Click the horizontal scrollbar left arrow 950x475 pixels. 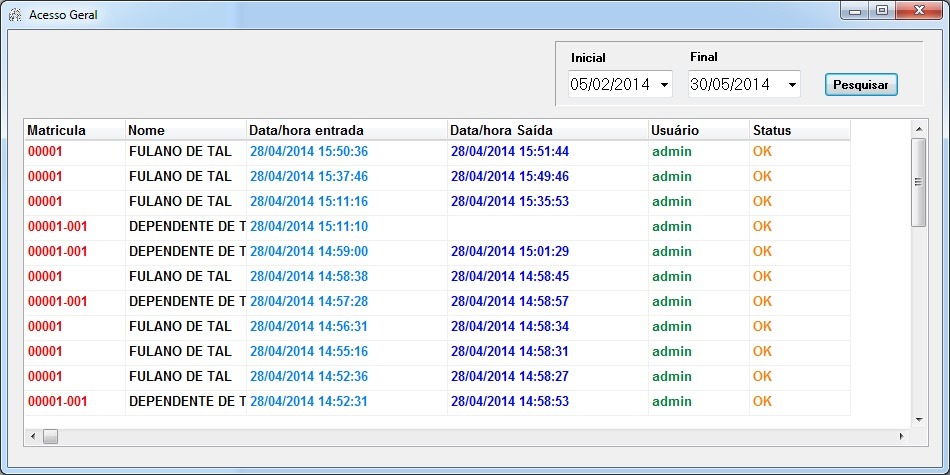pyautogui.click(x=32, y=437)
